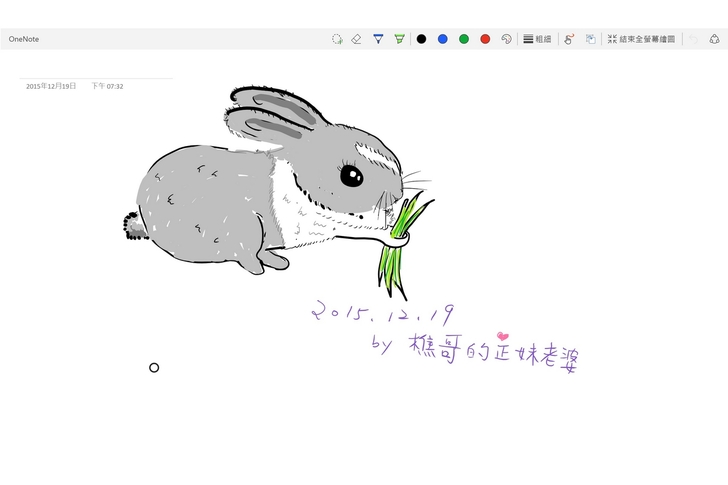Screen dimensions: 728x485
Task: Open the color palette for more colors
Action: [x=506, y=39]
